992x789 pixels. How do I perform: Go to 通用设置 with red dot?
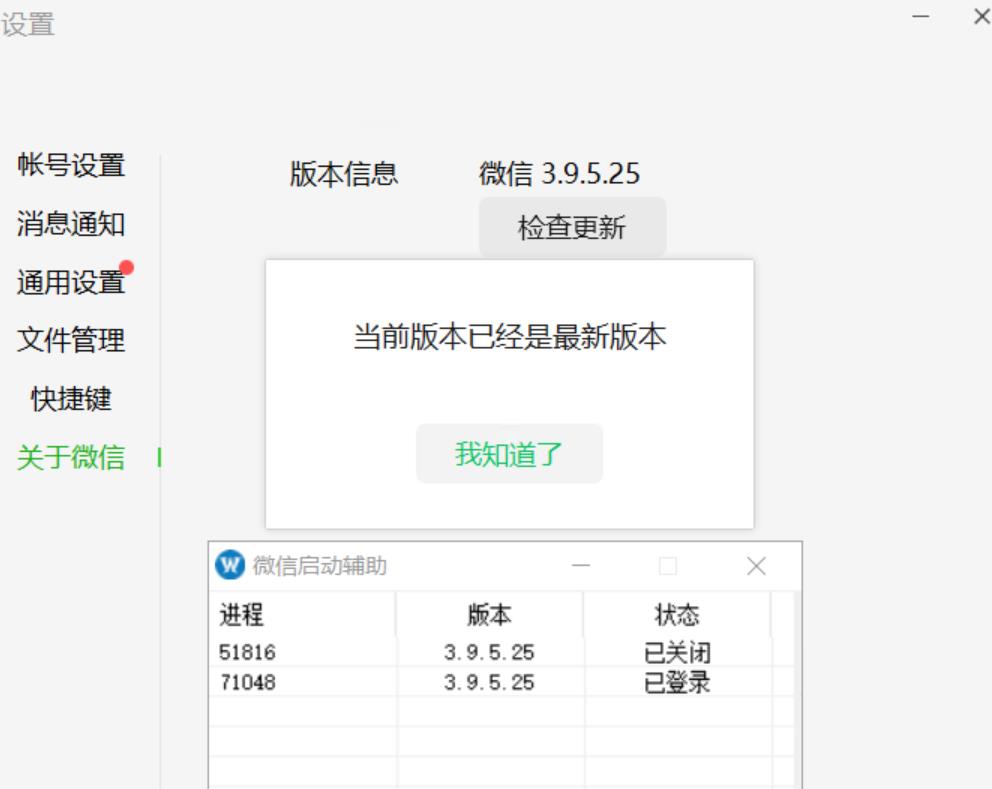point(71,283)
